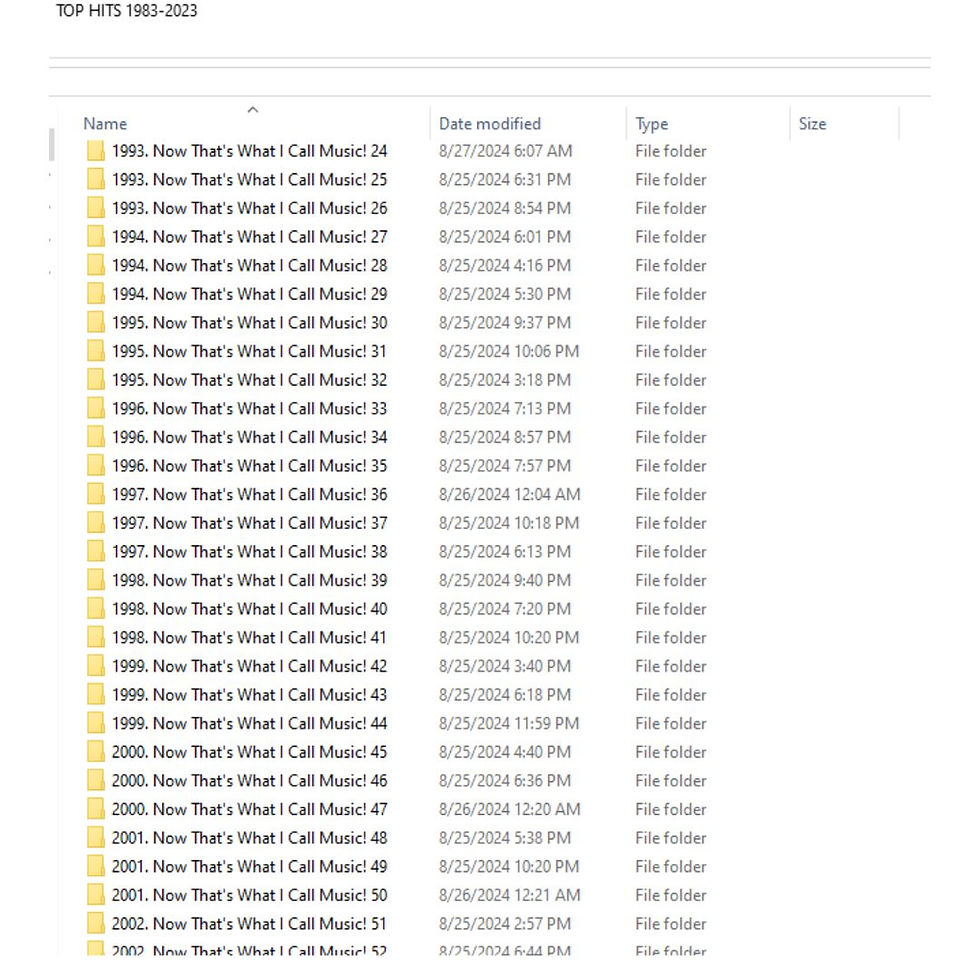This screenshot has width=980, height=980.
Task: Click date '8/25/2024 10:06 PM'
Action: (509, 351)
